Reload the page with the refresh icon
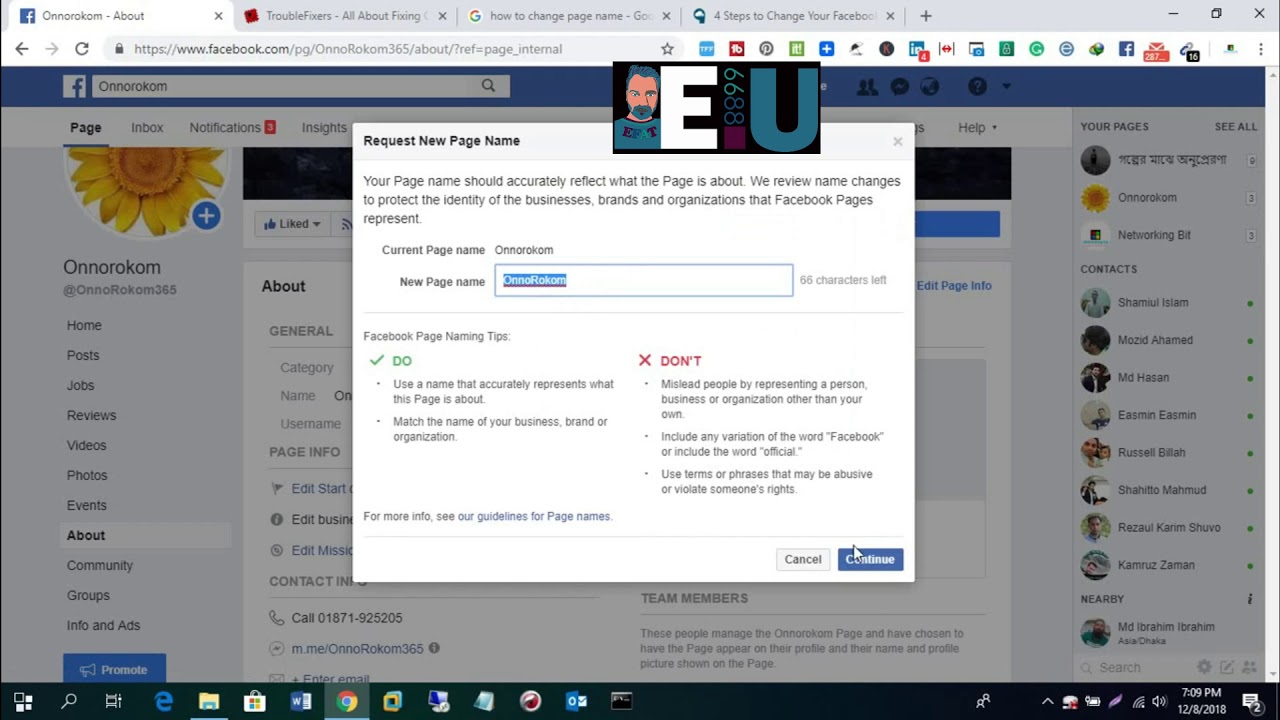Image resolution: width=1280 pixels, height=720 pixels. (x=82, y=49)
